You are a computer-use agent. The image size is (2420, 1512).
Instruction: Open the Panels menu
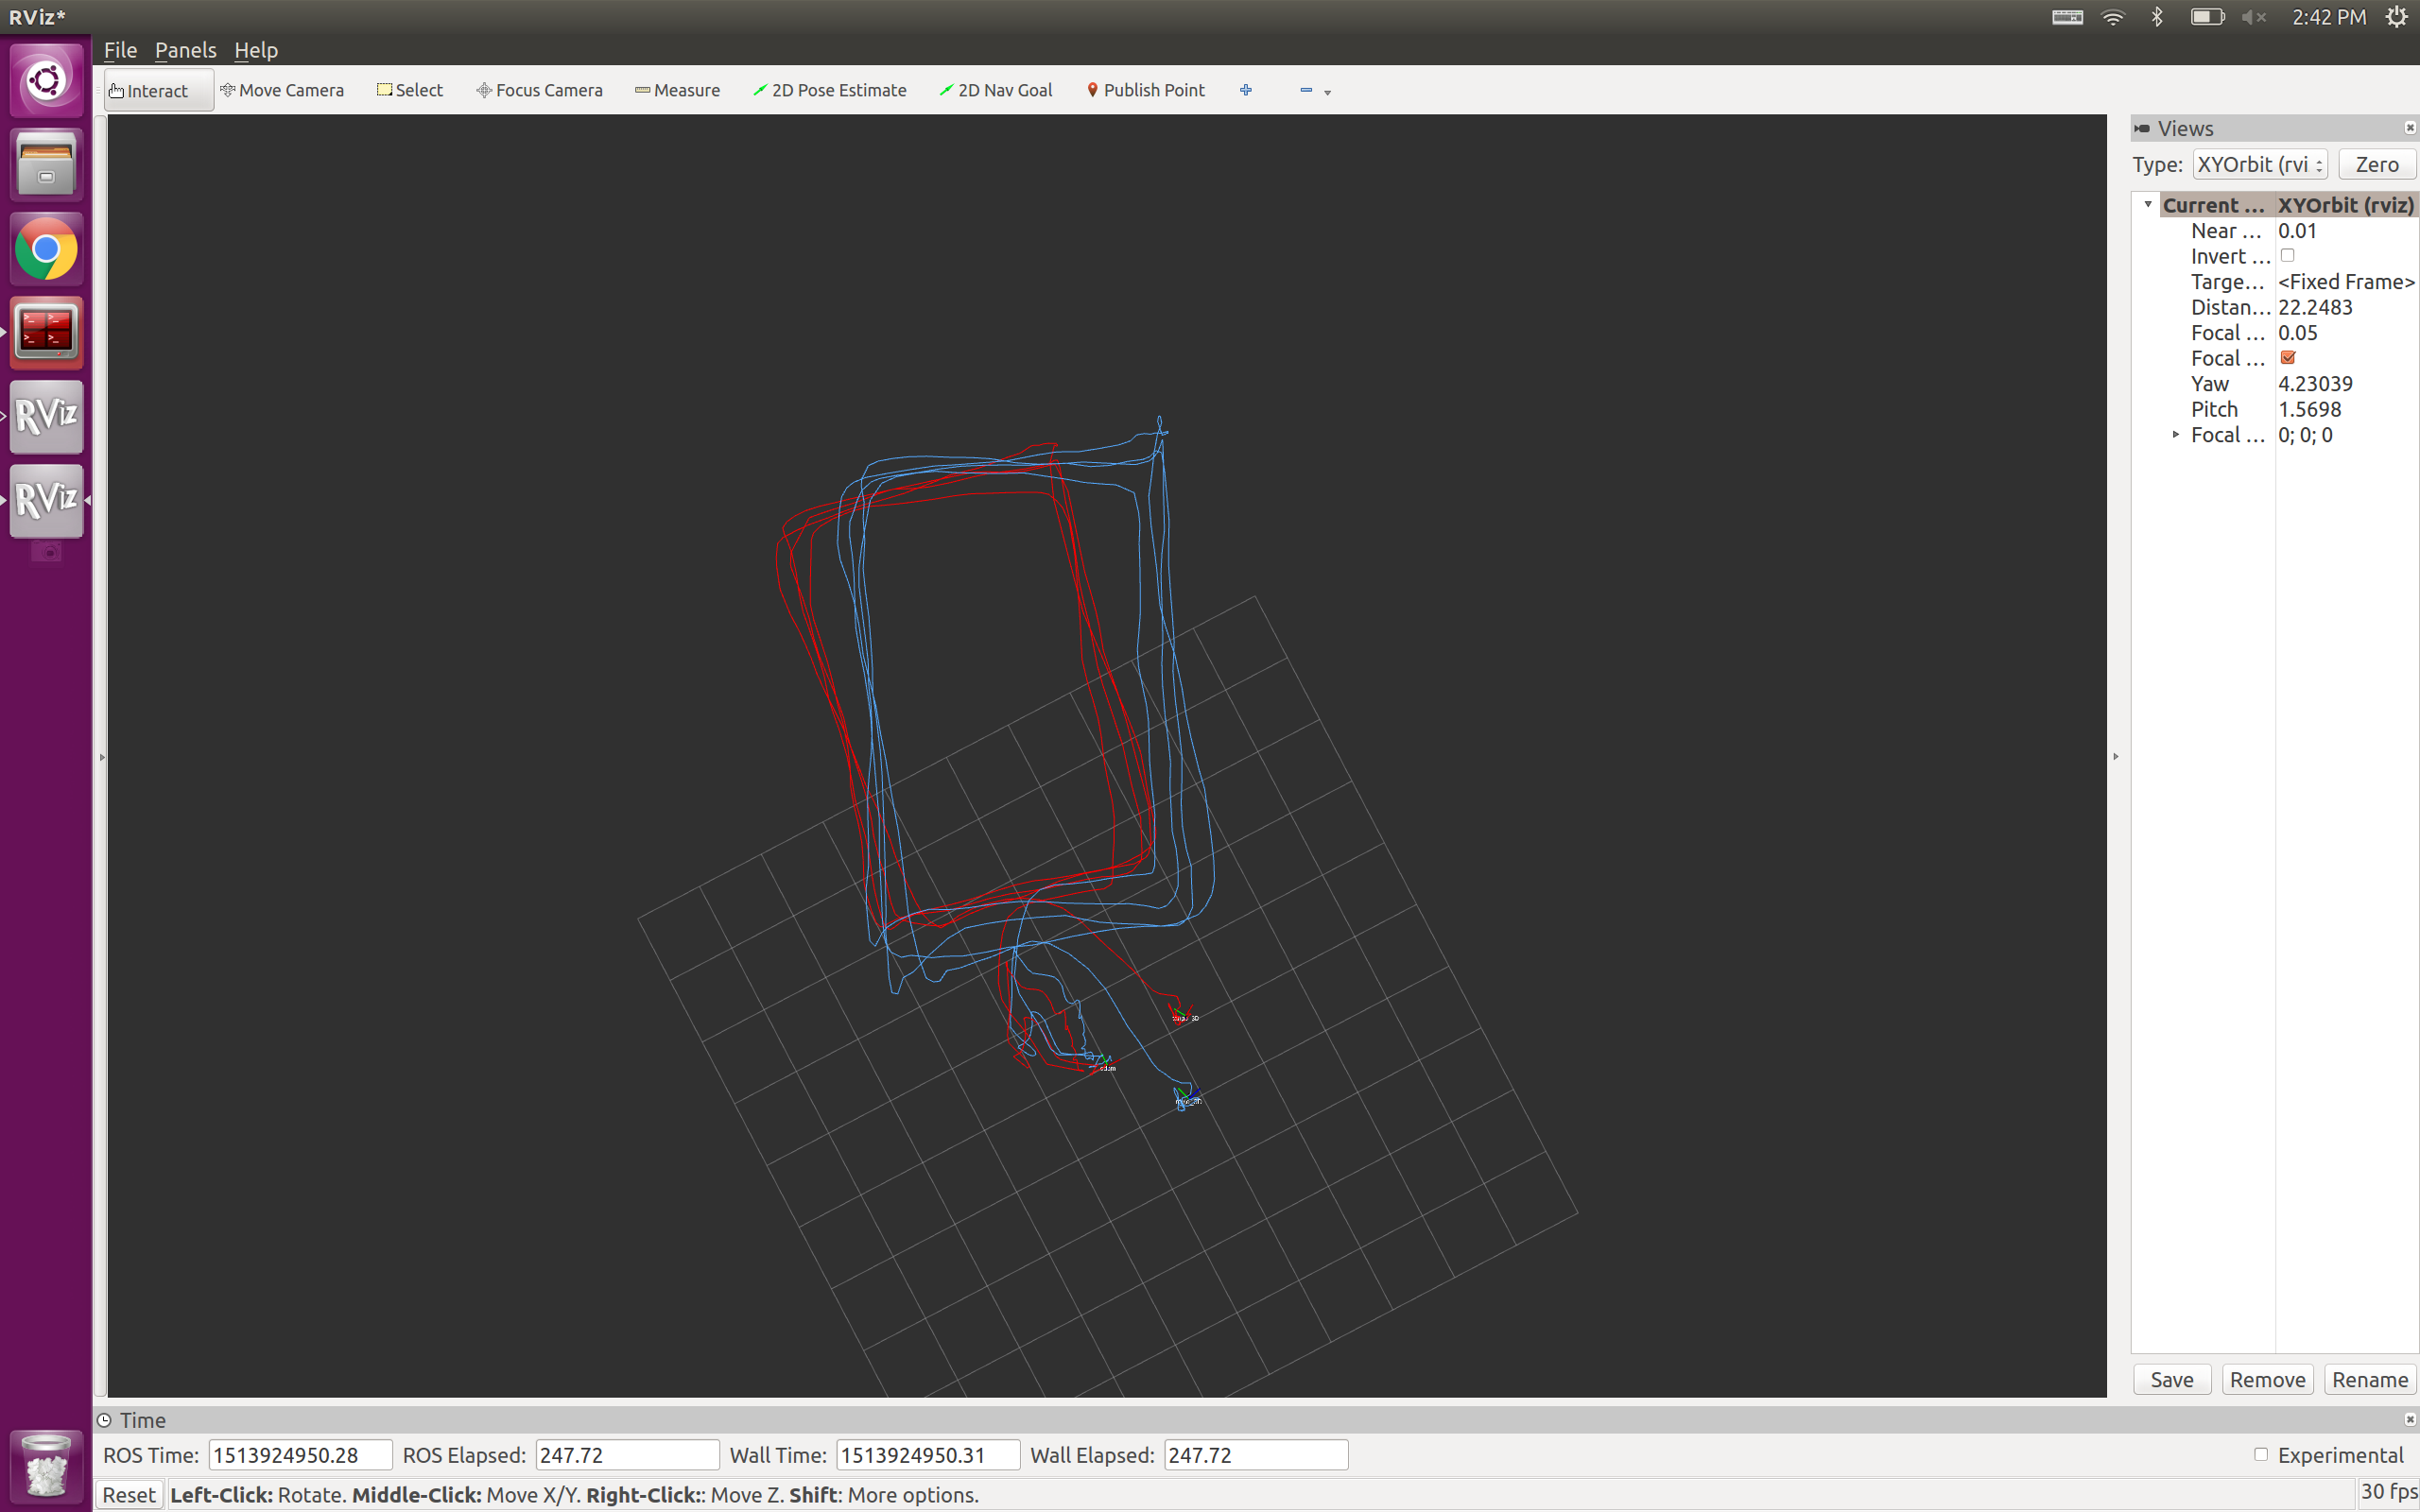[x=185, y=49]
